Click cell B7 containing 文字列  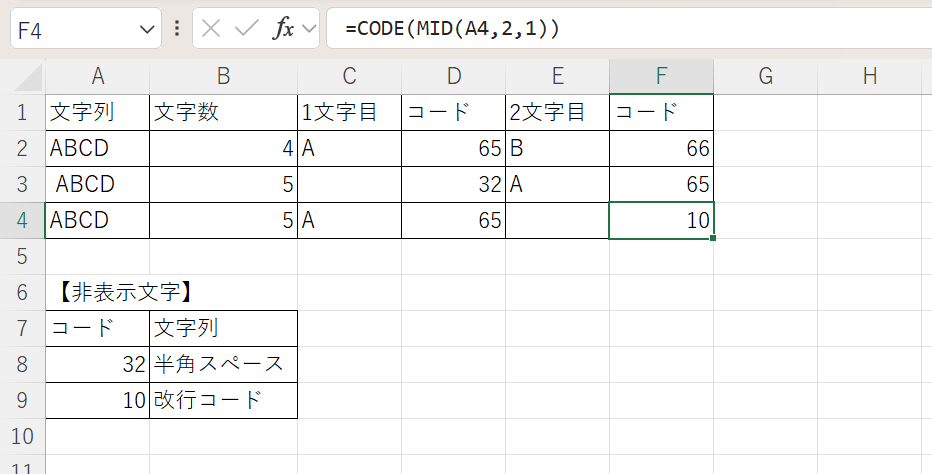[223, 328]
